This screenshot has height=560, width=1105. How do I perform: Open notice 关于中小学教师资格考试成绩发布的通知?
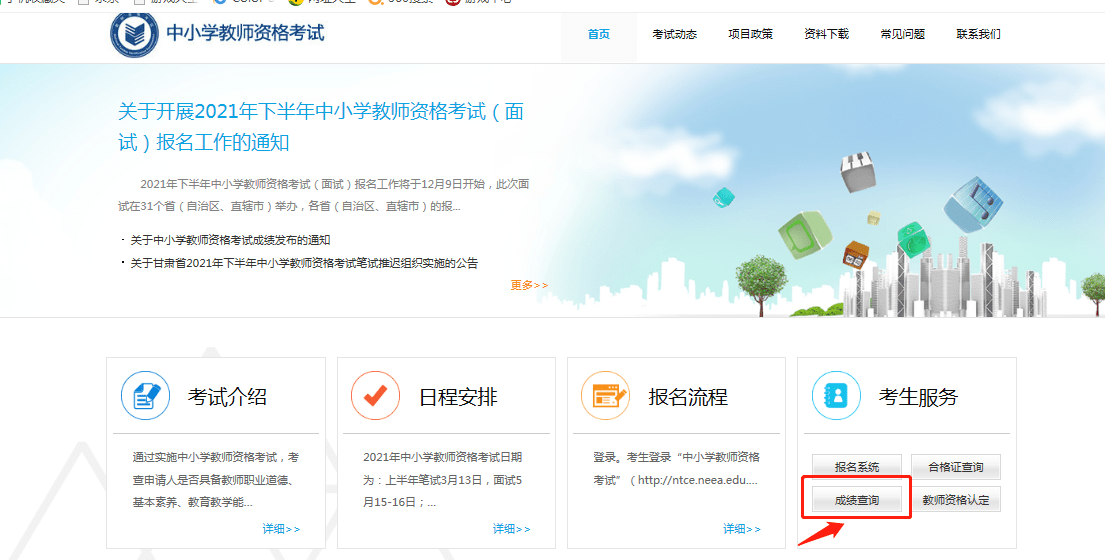click(x=230, y=240)
